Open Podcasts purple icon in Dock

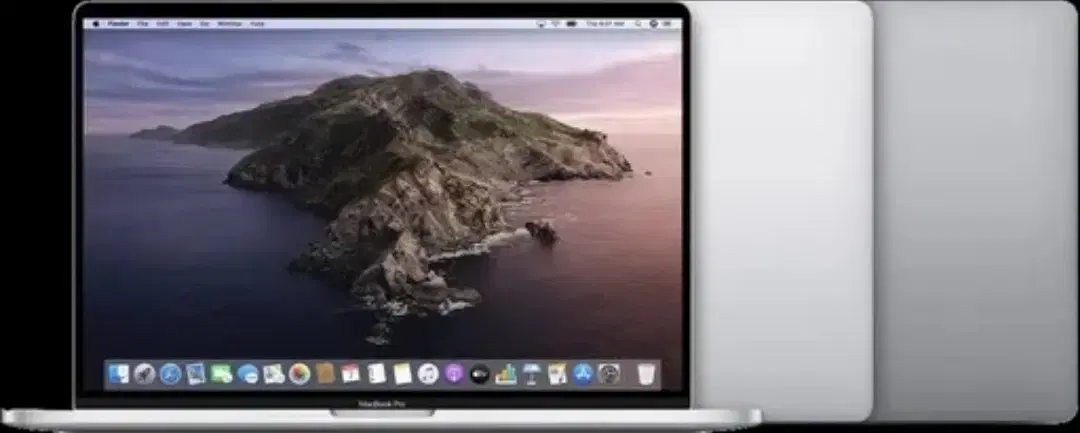454,374
